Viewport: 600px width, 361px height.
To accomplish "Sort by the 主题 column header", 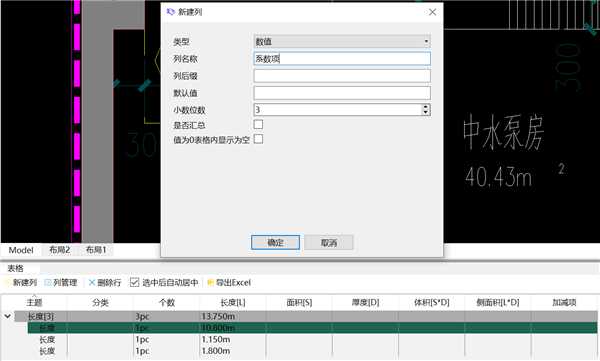I will 34,302.
